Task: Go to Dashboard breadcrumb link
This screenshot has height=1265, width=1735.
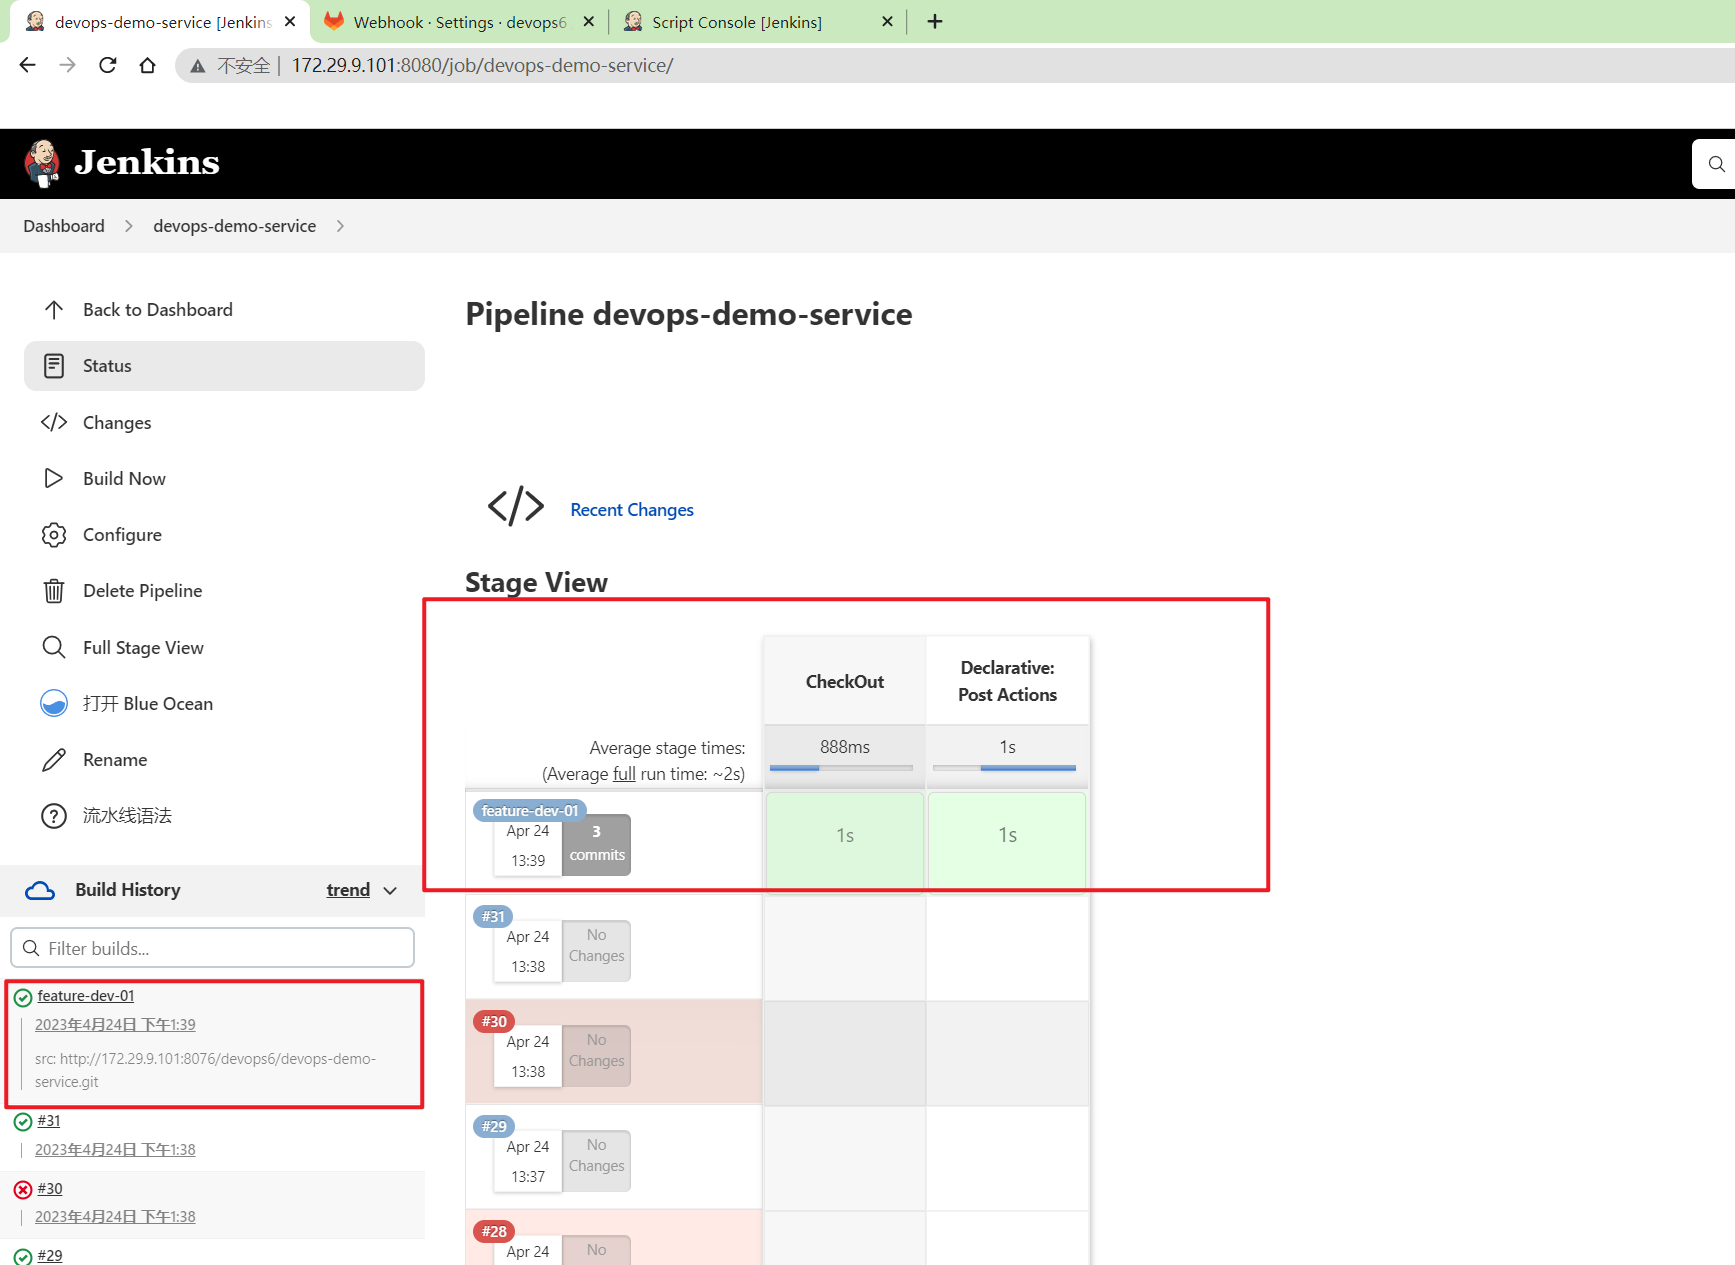Action: (x=64, y=226)
